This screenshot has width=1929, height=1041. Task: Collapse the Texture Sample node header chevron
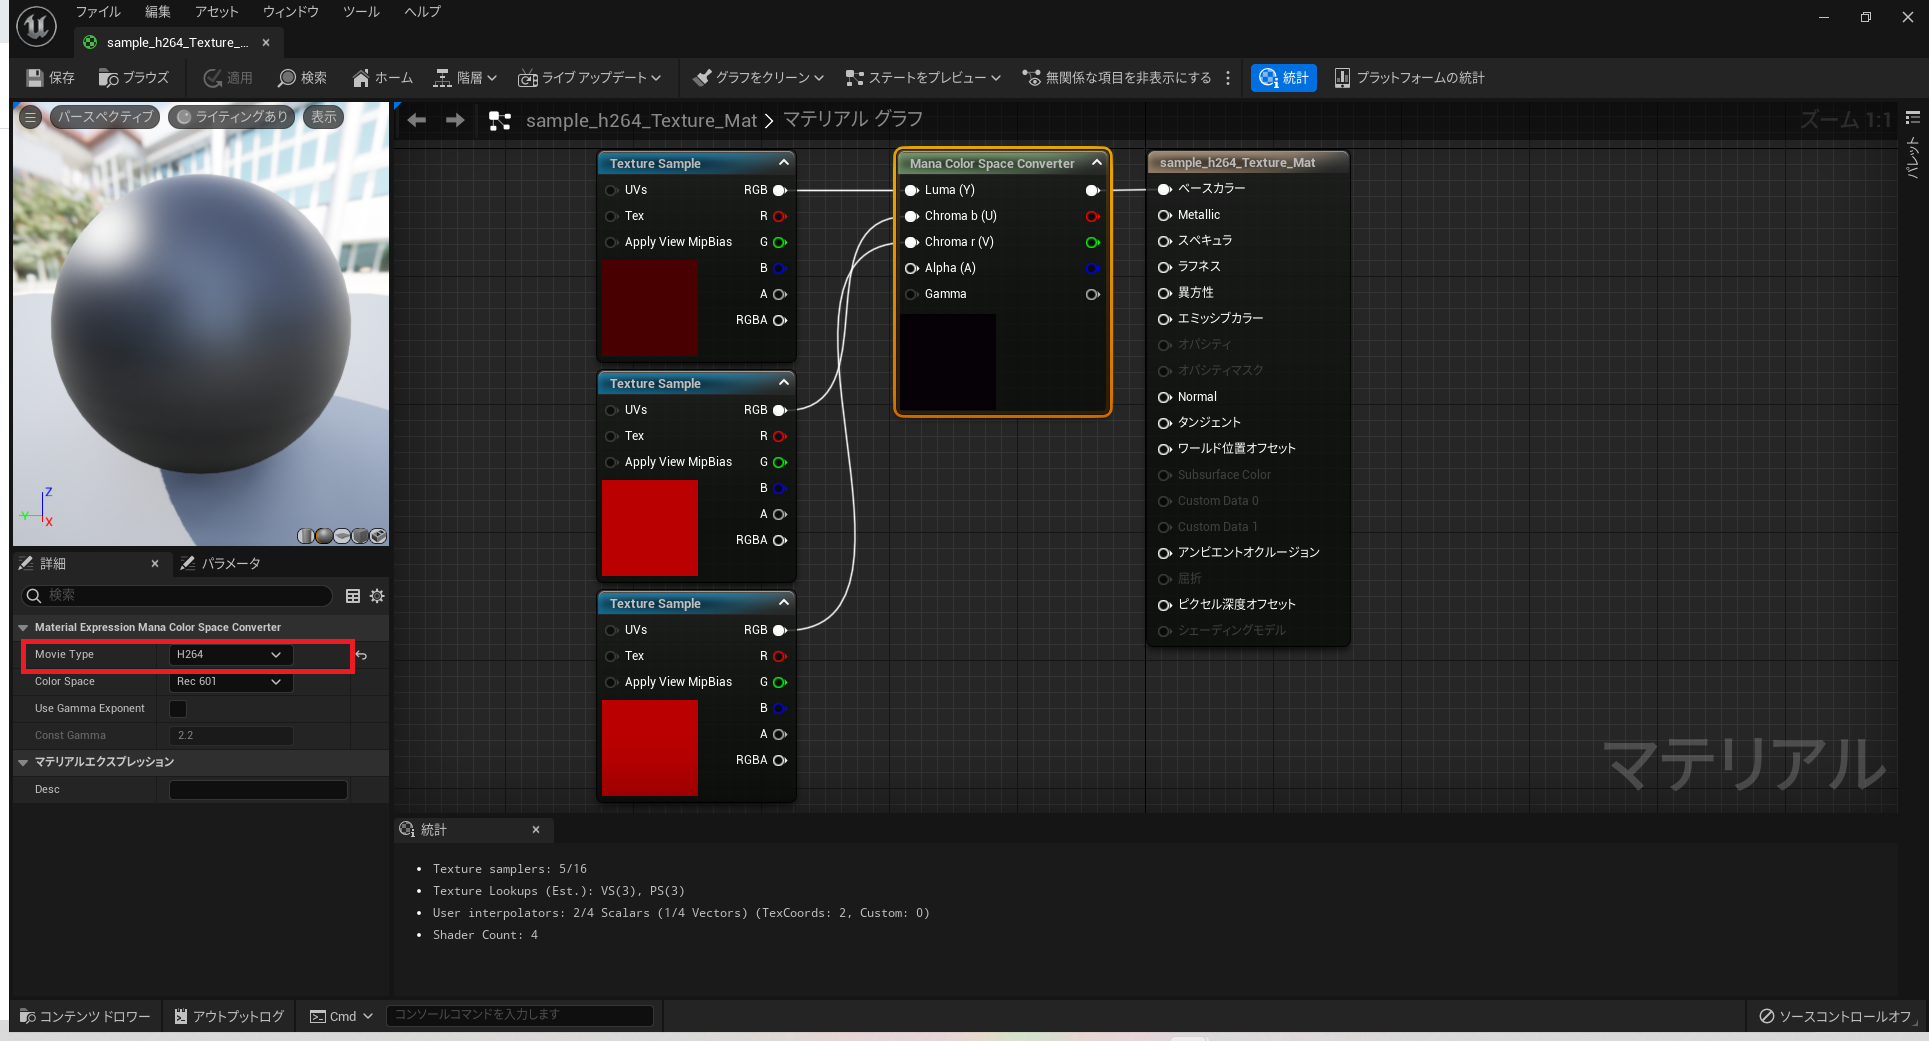click(784, 162)
